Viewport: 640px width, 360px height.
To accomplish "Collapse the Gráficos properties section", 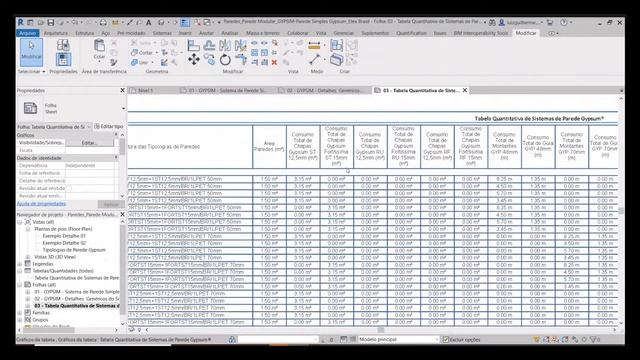I will tap(116, 135).
